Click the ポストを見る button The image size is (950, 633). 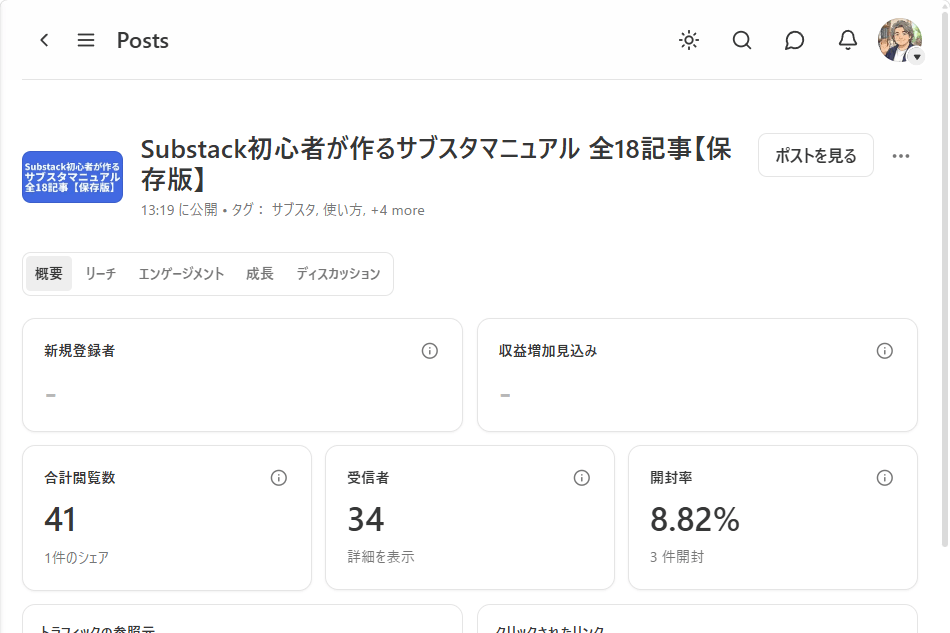coord(815,156)
